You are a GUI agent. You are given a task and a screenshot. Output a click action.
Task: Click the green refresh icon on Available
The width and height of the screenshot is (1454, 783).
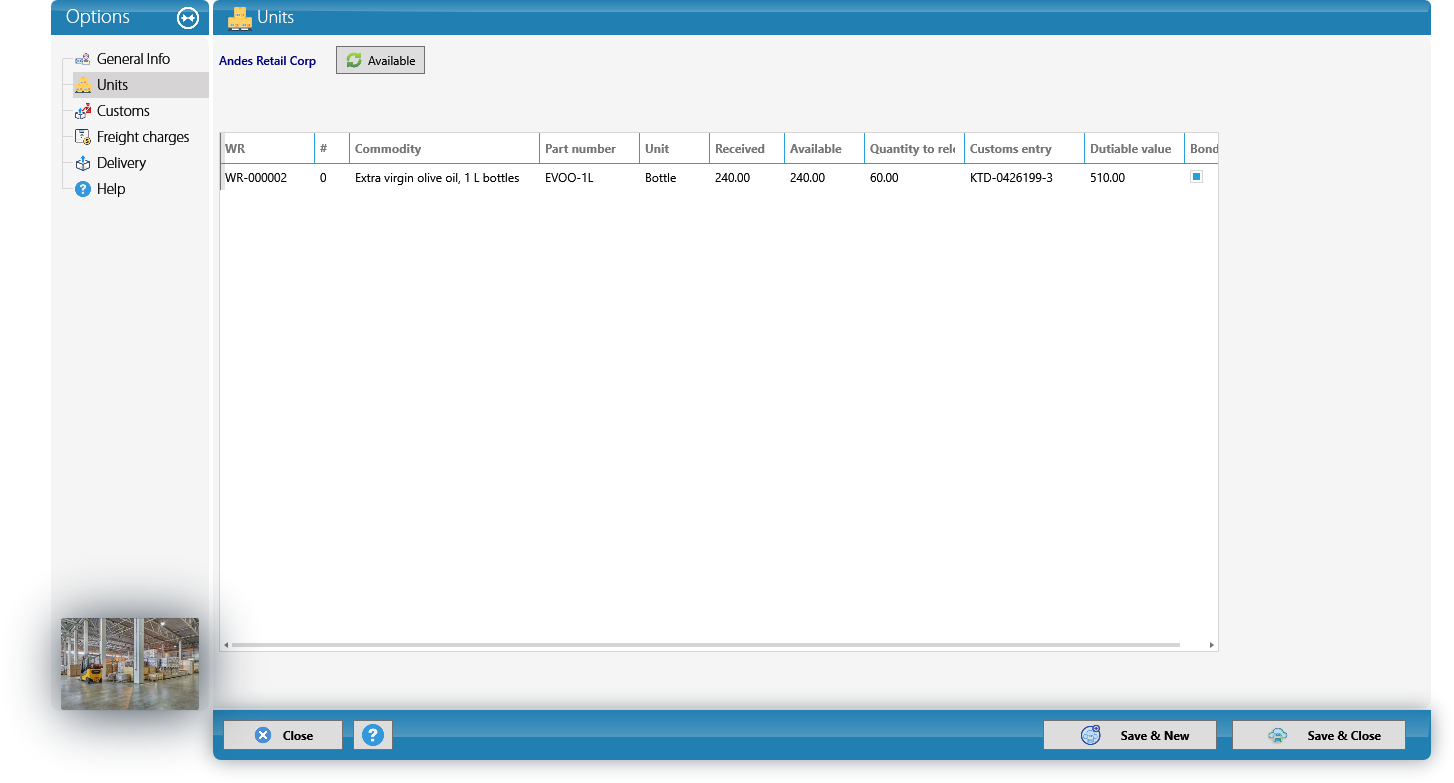point(354,61)
